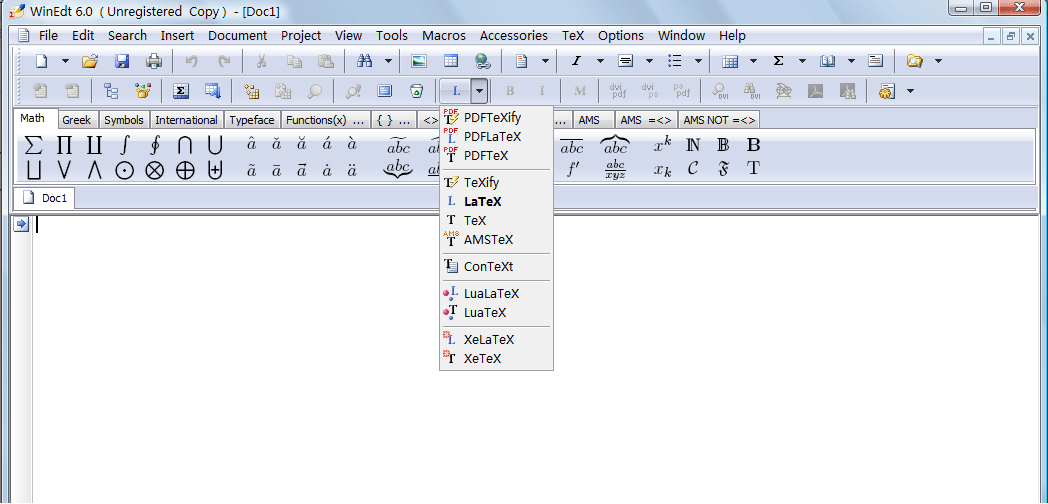
Task: Select bold LaTeX entry in compiler menu
Action: point(496,201)
